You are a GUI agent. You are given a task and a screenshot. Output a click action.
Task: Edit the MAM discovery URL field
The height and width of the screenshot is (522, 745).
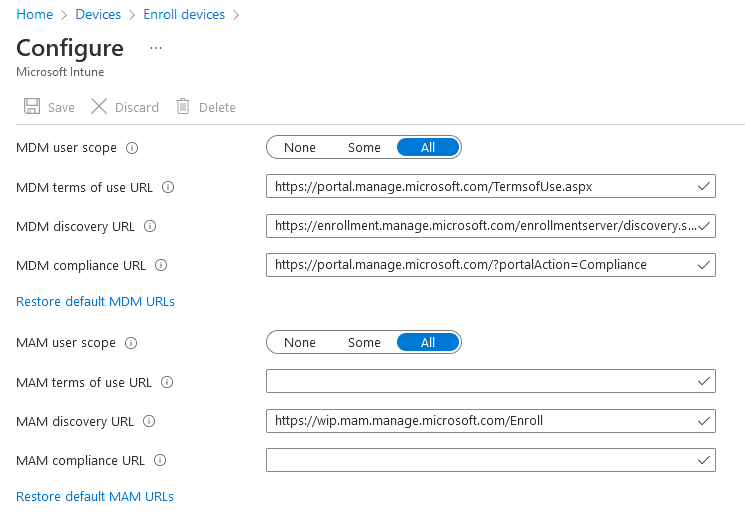(x=491, y=421)
